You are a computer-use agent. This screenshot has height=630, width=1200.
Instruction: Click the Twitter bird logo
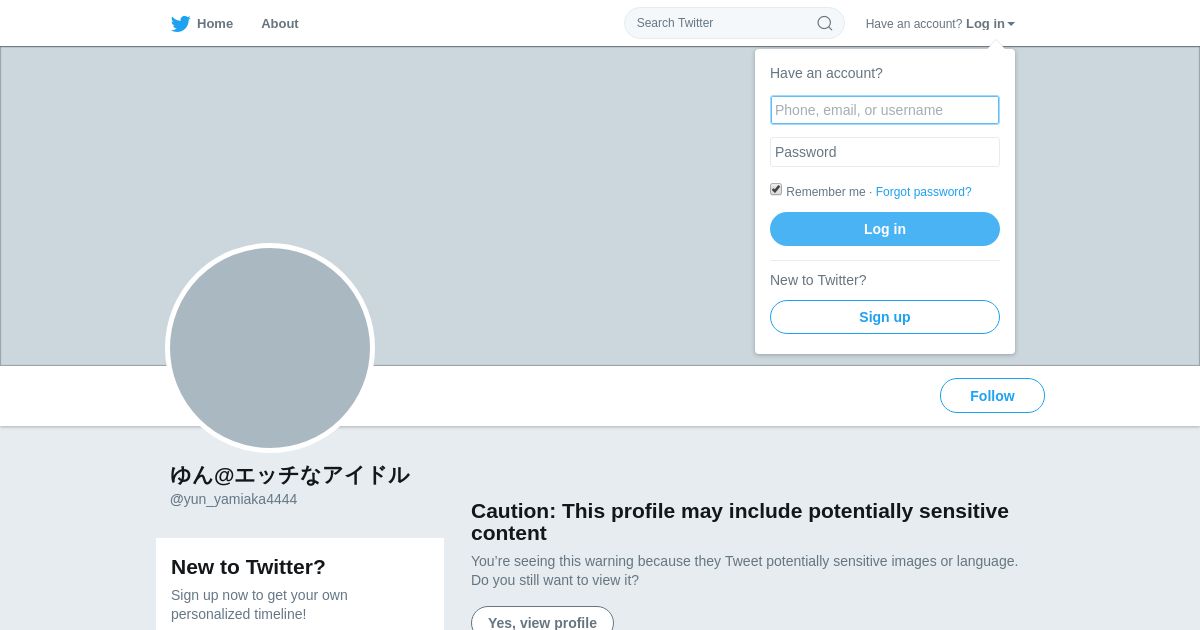coord(180,24)
